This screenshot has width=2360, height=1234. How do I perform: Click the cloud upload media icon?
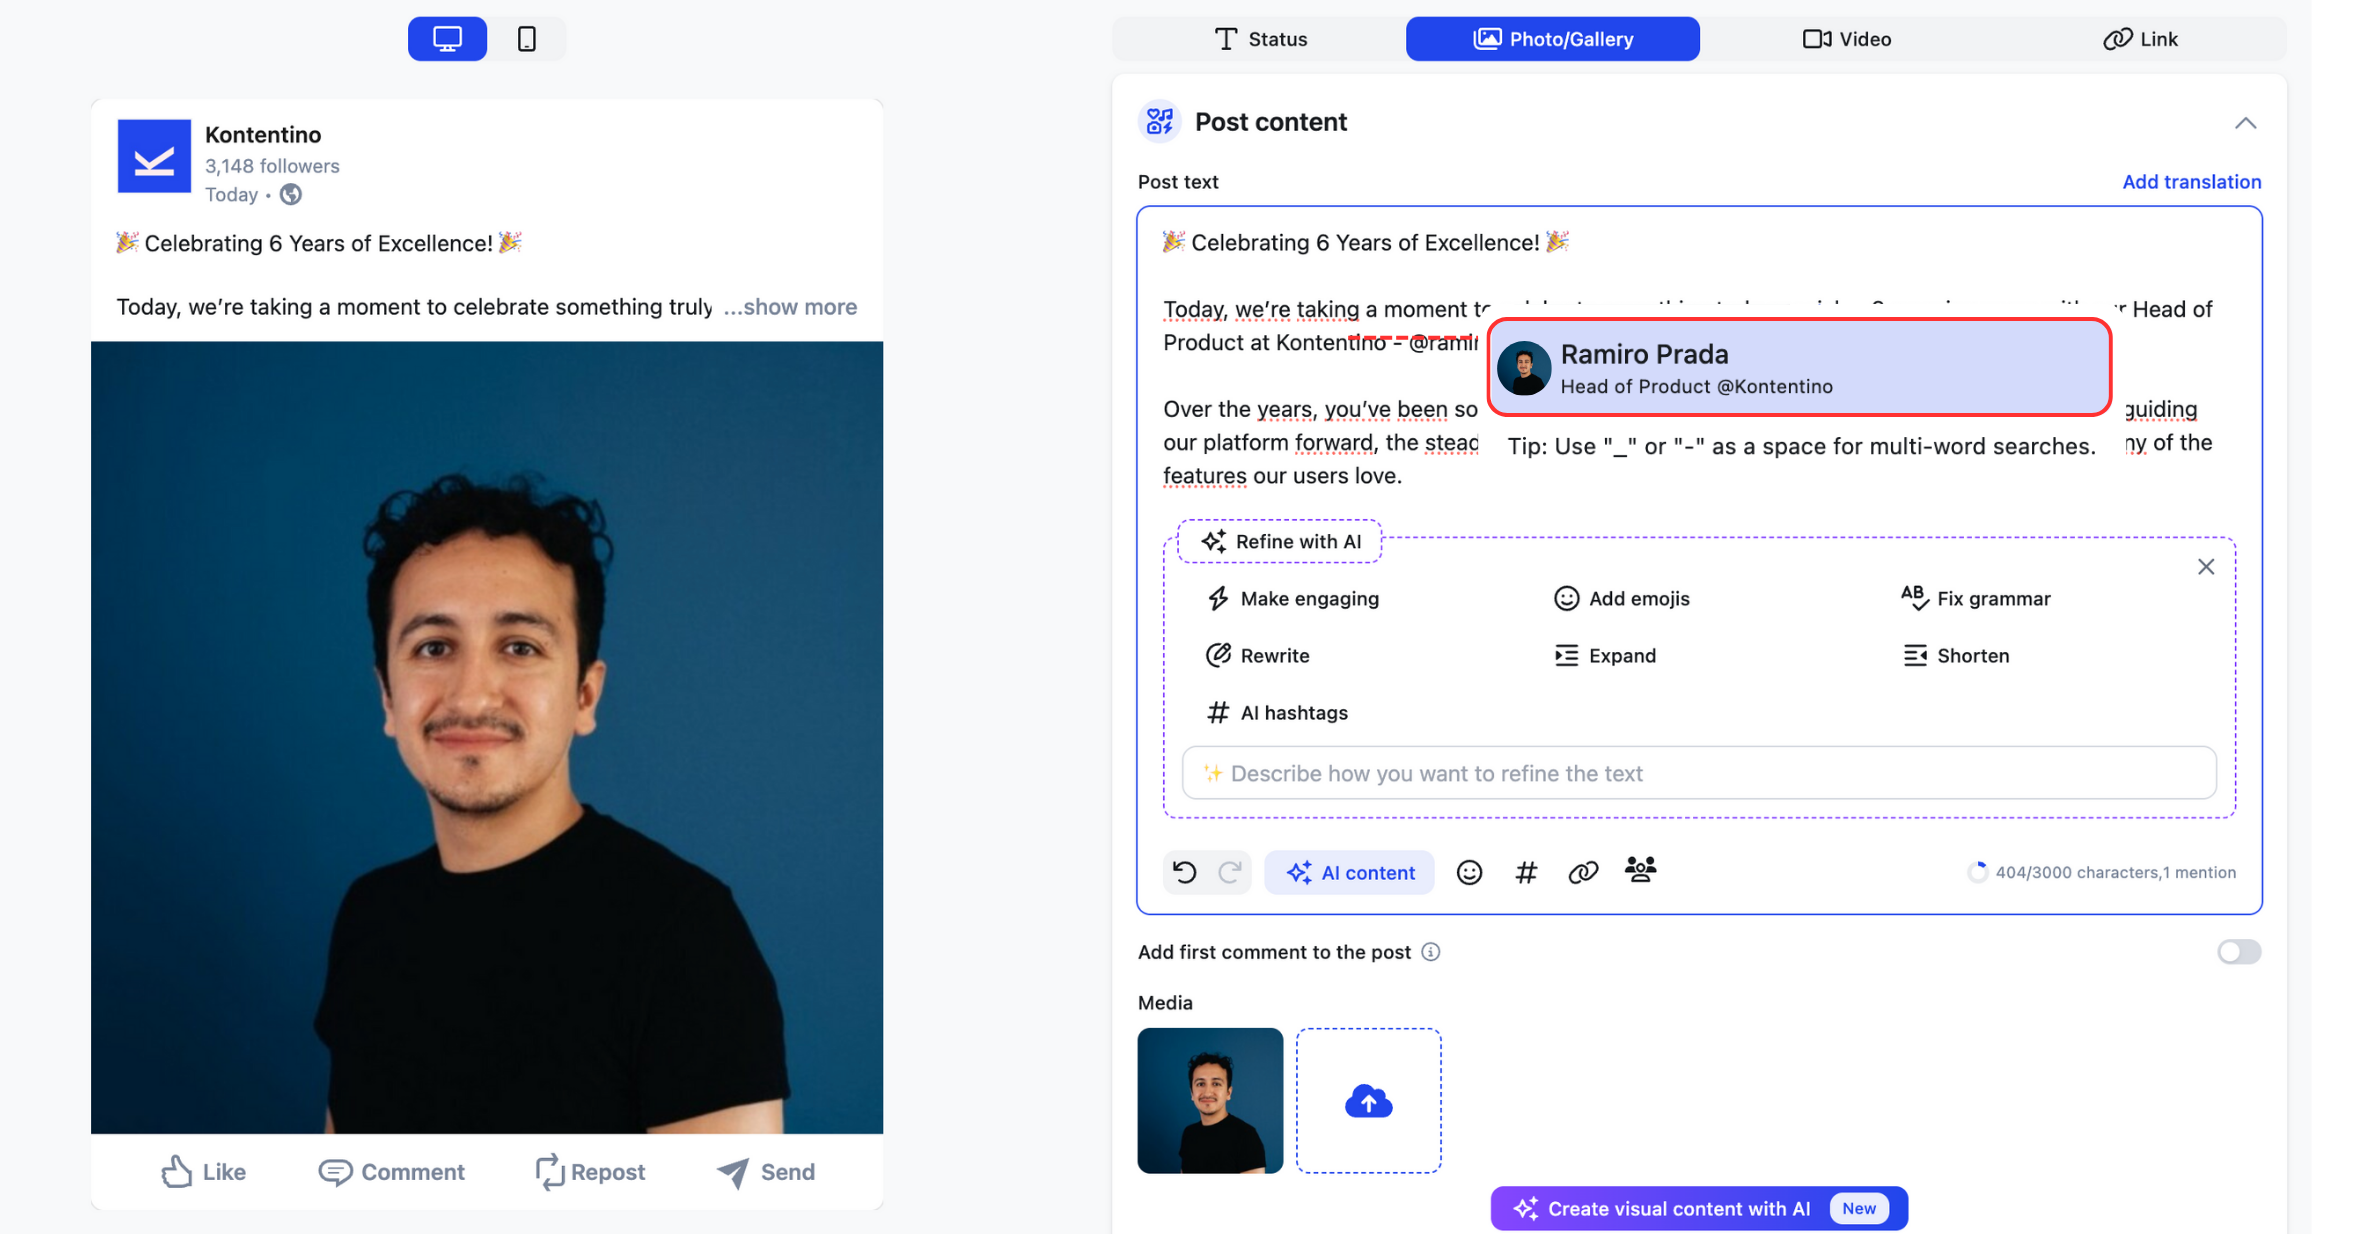pyautogui.click(x=1368, y=1101)
